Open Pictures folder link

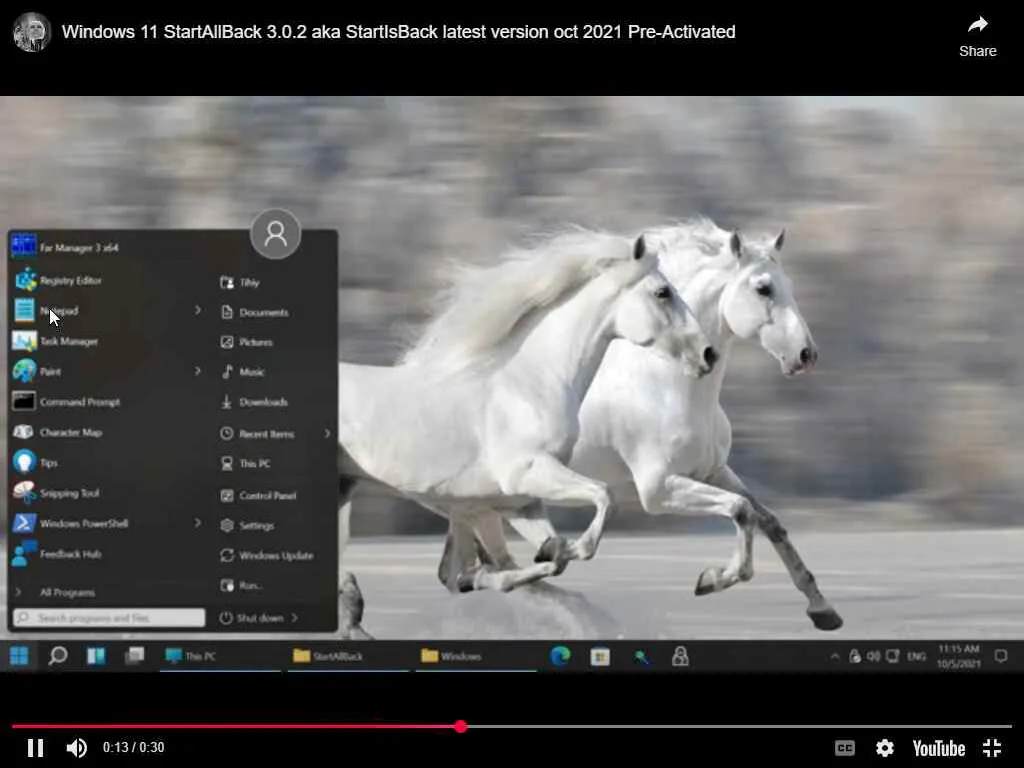click(247, 342)
